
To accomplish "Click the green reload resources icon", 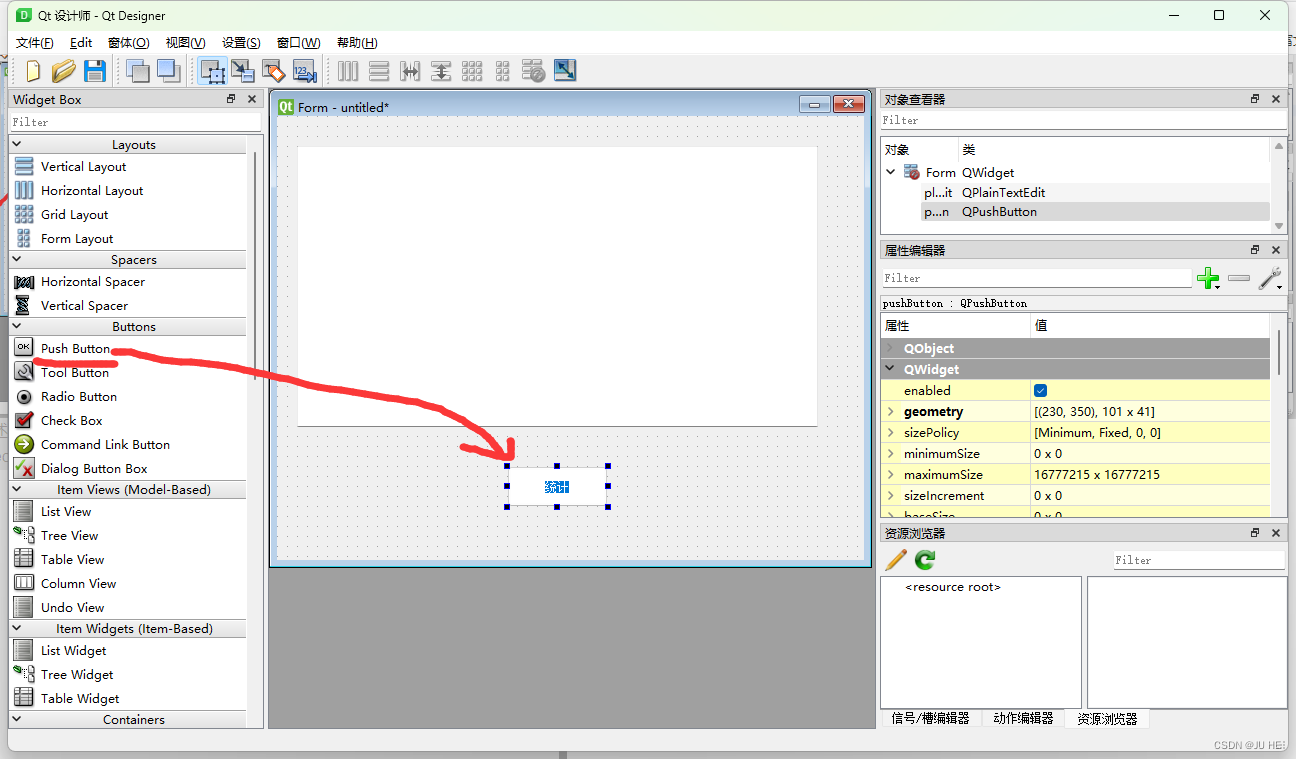I will (x=925, y=560).
